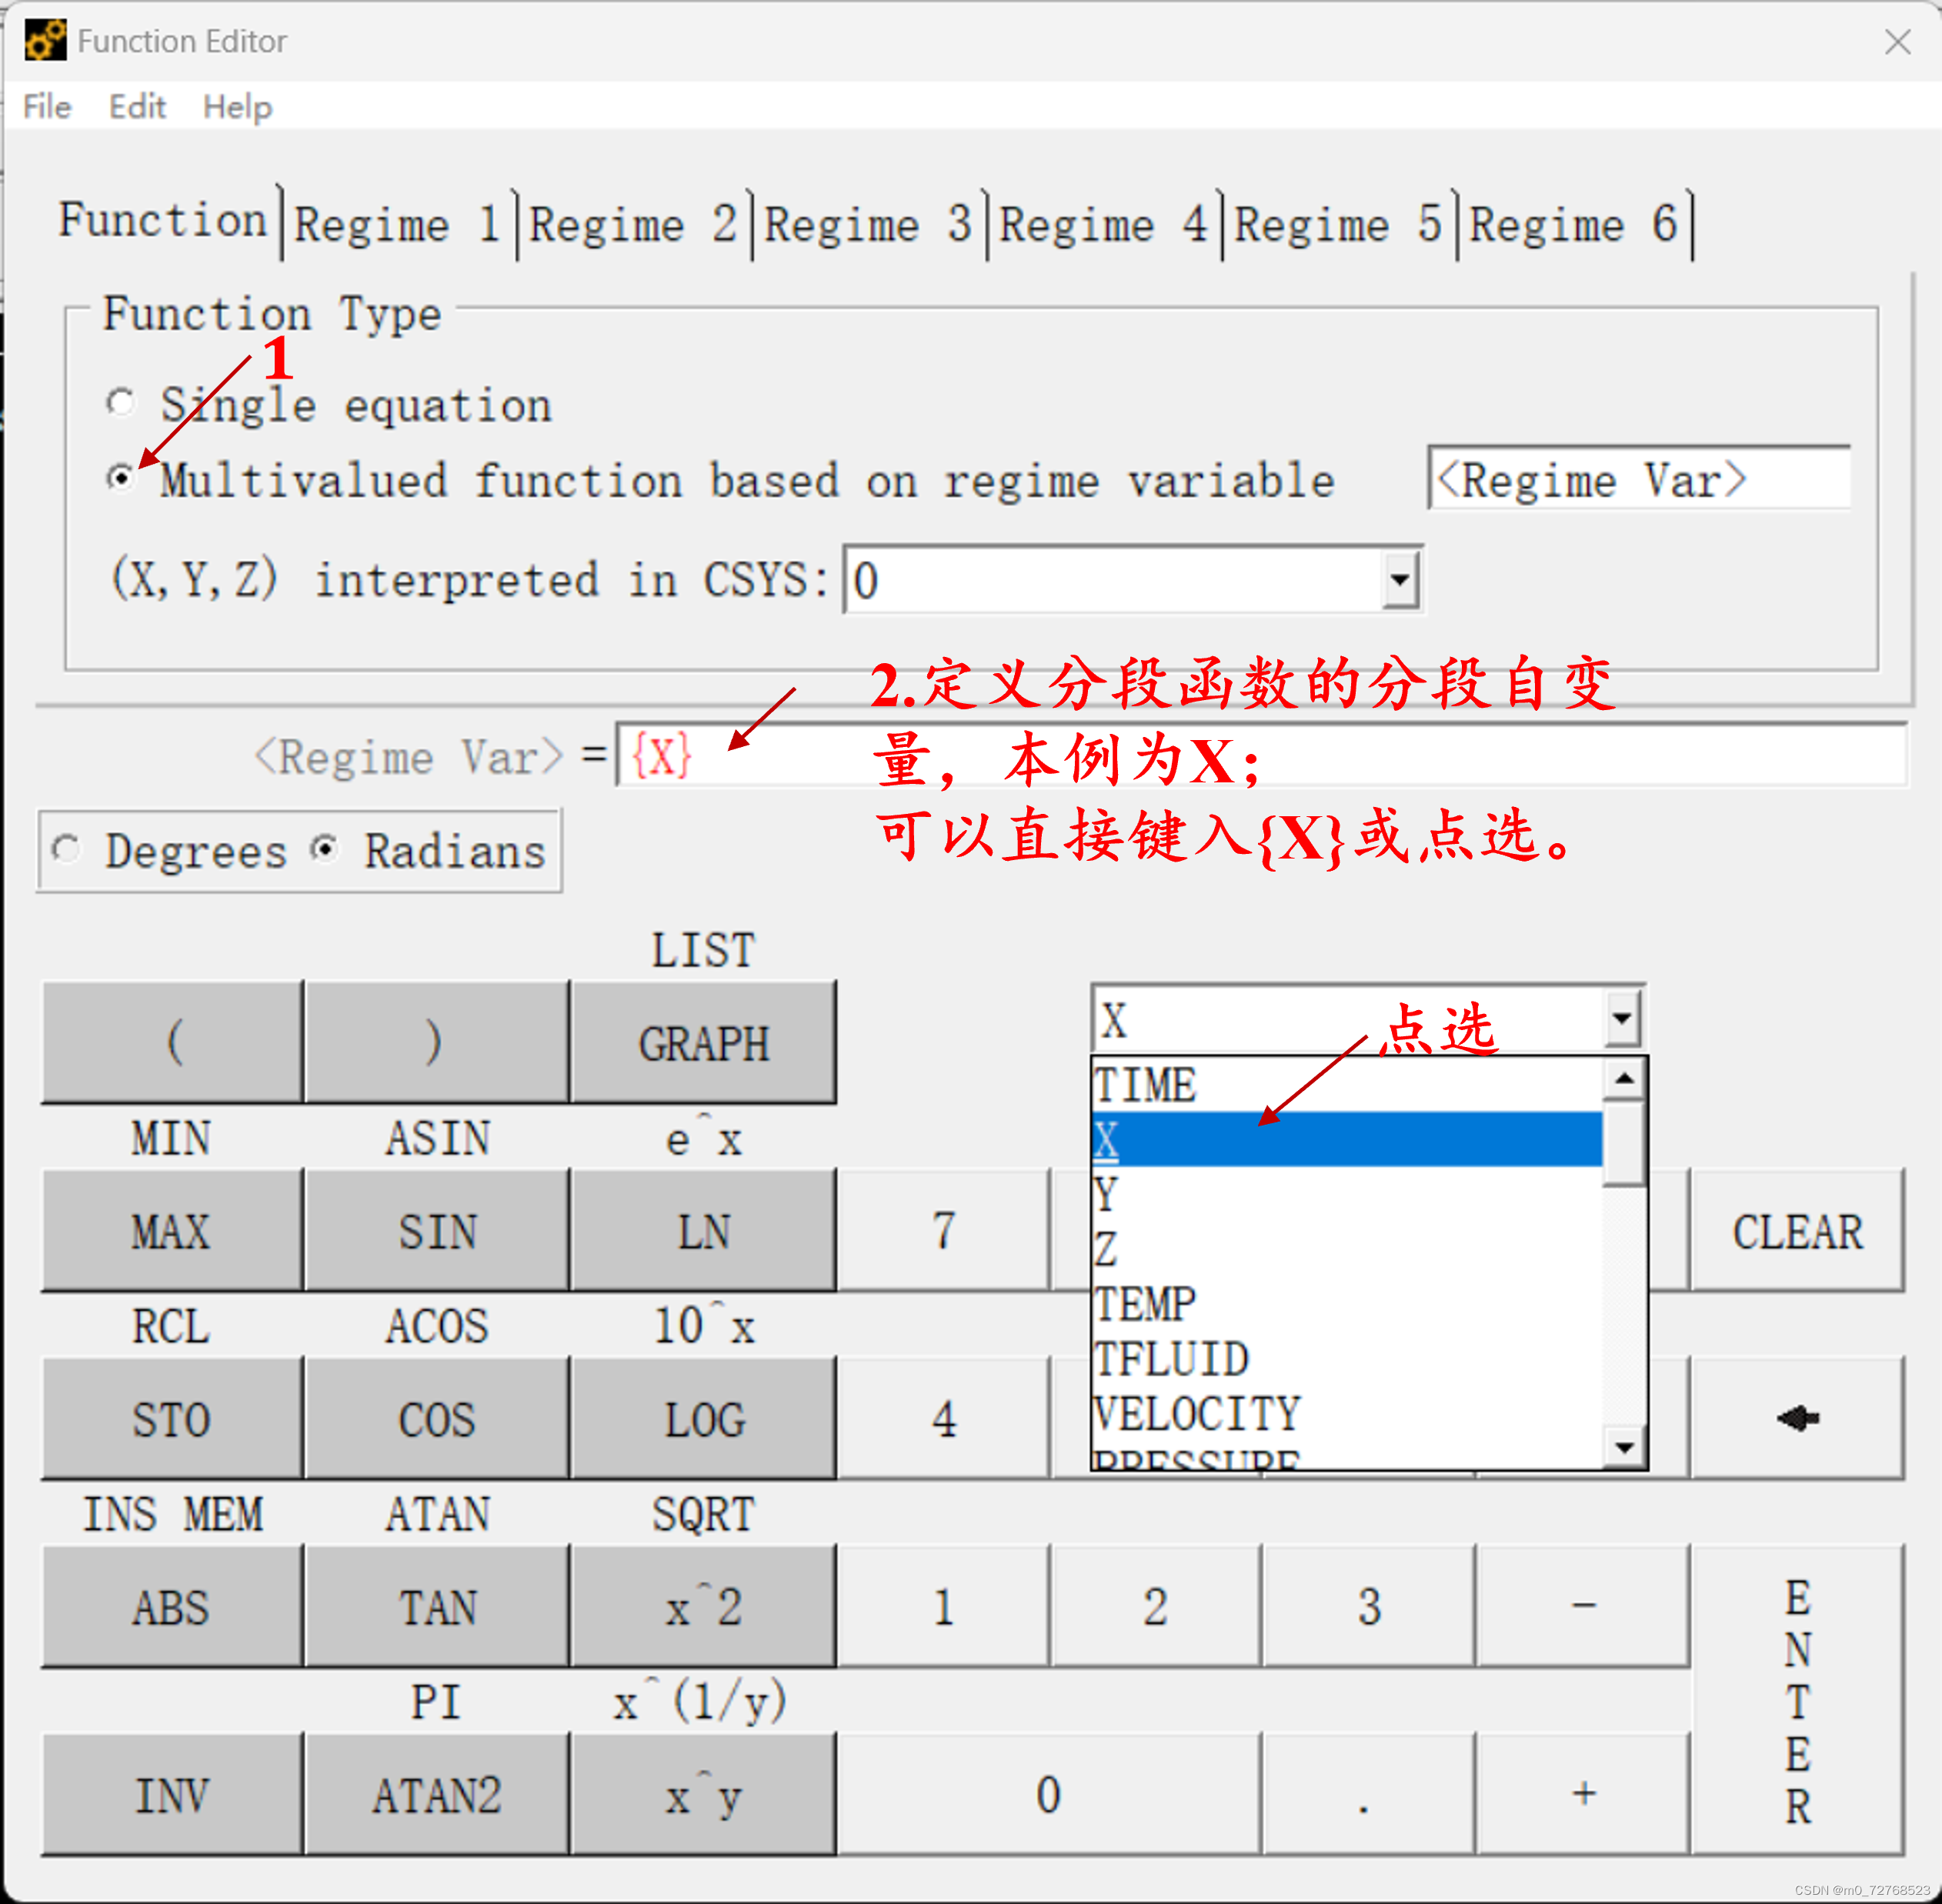Select the Multivalued function radio button
The width and height of the screenshot is (1942, 1904).
click(x=121, y=478)
